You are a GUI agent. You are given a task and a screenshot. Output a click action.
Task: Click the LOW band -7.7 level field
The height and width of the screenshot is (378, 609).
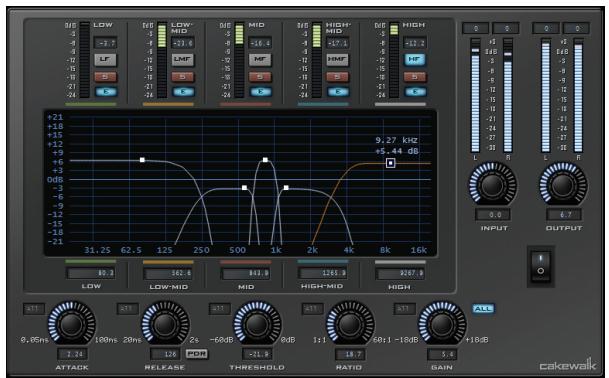click(x=106, y=43)
